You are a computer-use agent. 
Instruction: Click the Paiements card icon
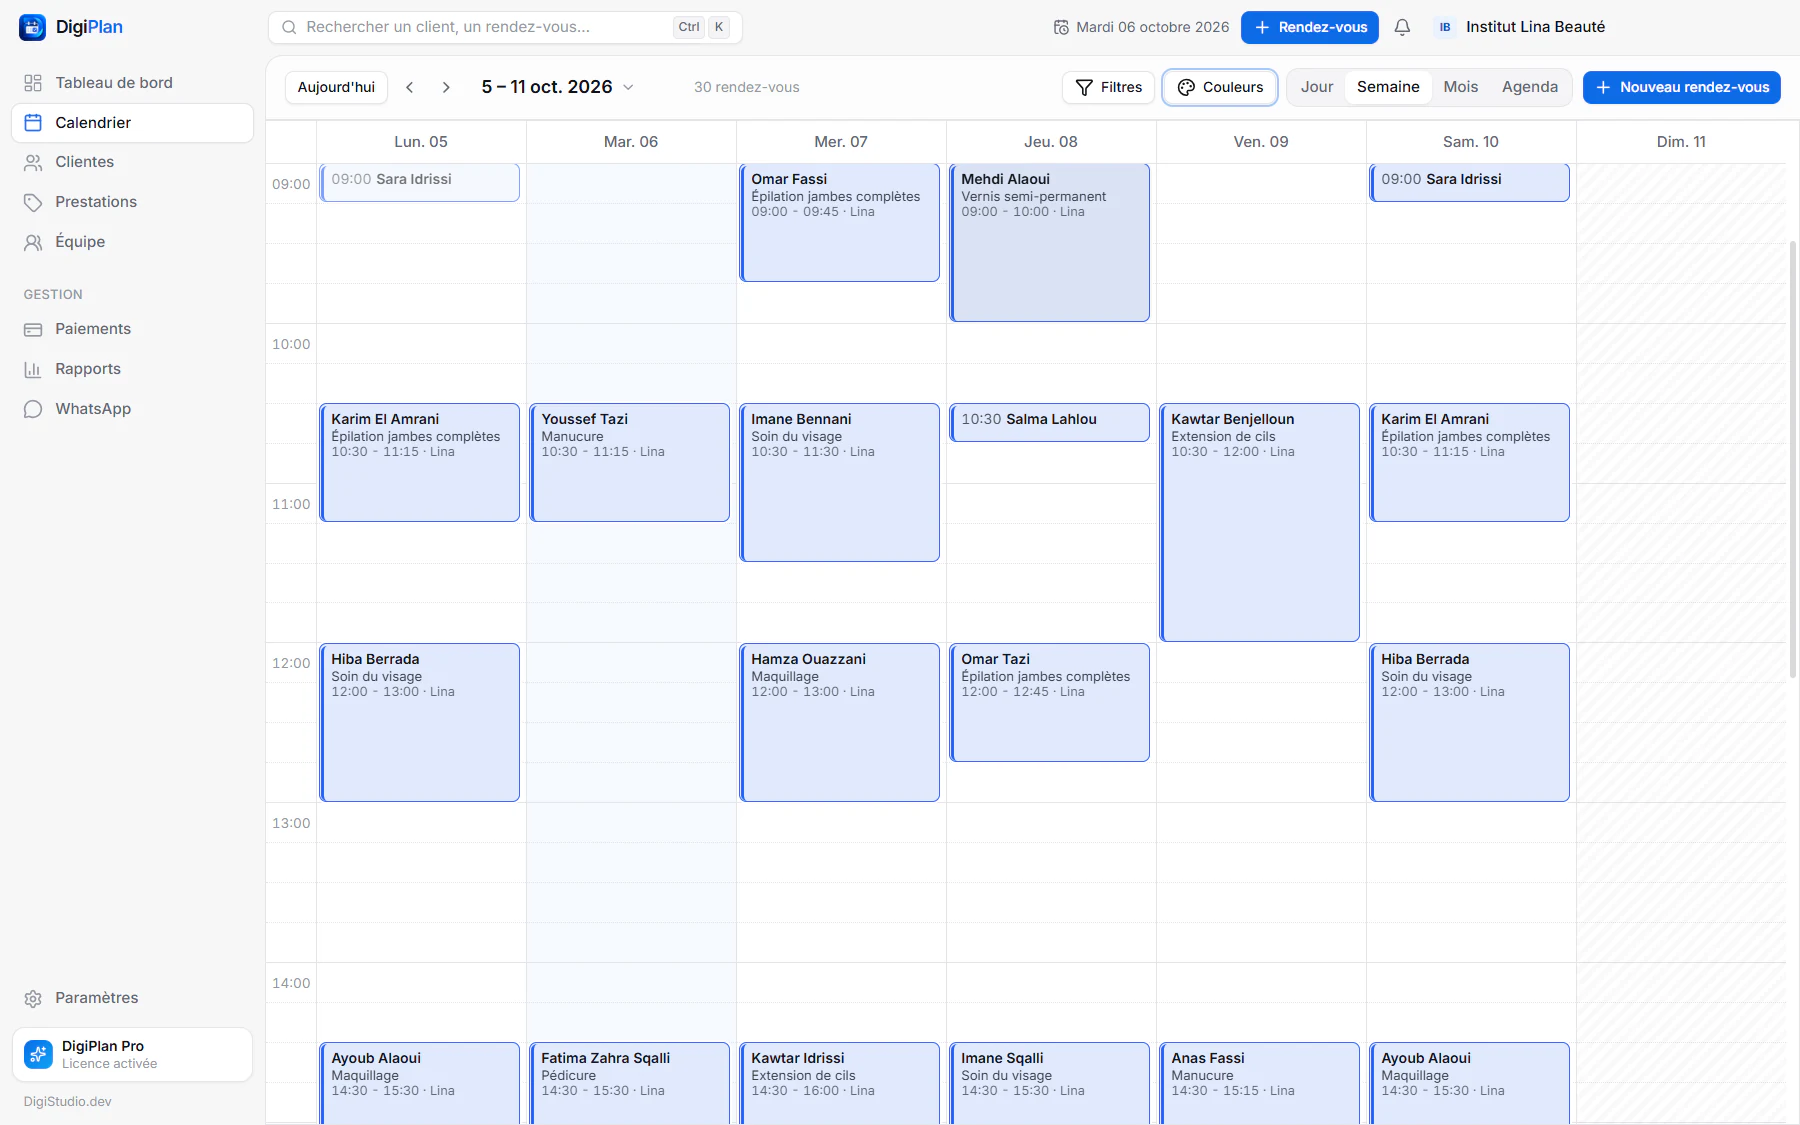(x=33, y=329)
